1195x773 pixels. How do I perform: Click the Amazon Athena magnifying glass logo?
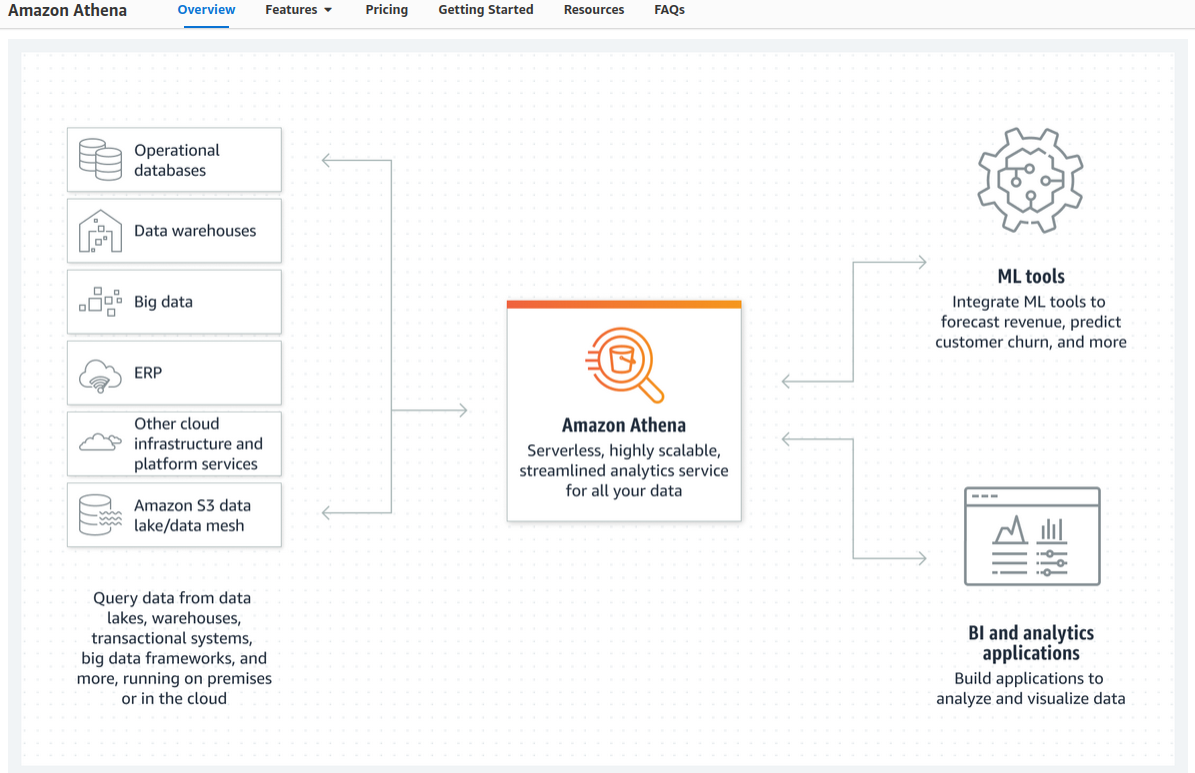[623, 363]
